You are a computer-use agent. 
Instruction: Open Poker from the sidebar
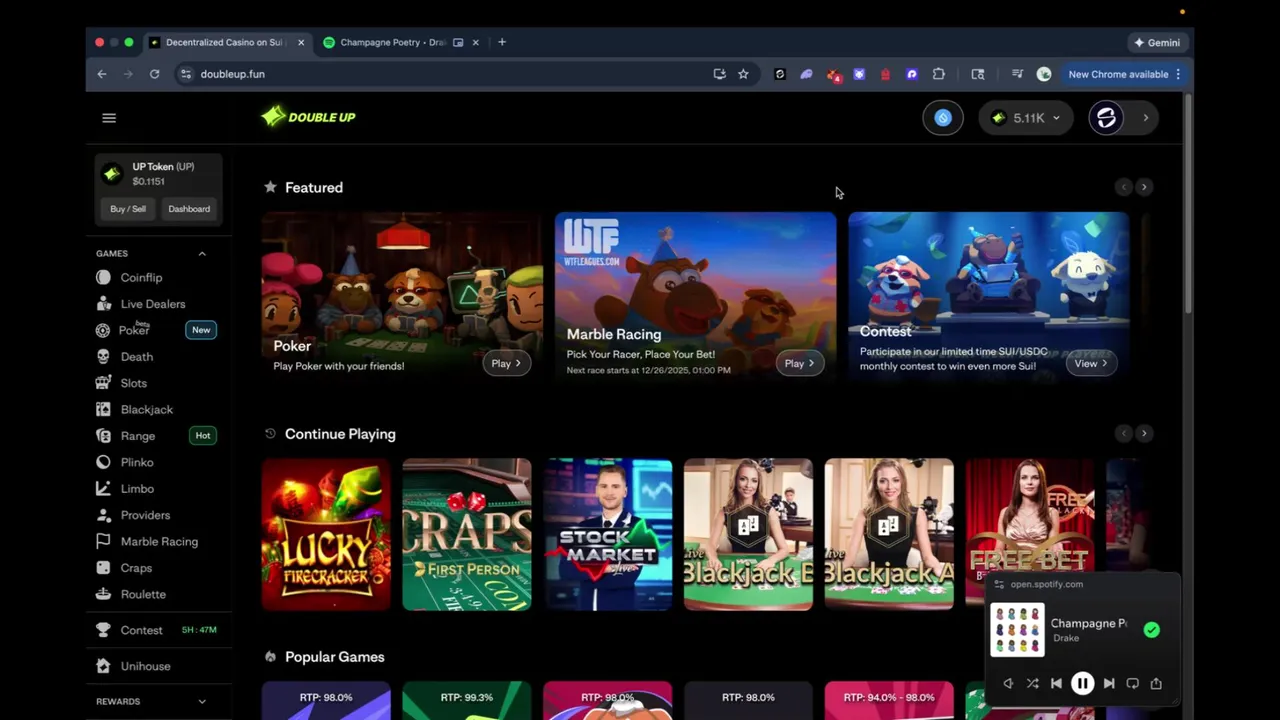point(133,330)
